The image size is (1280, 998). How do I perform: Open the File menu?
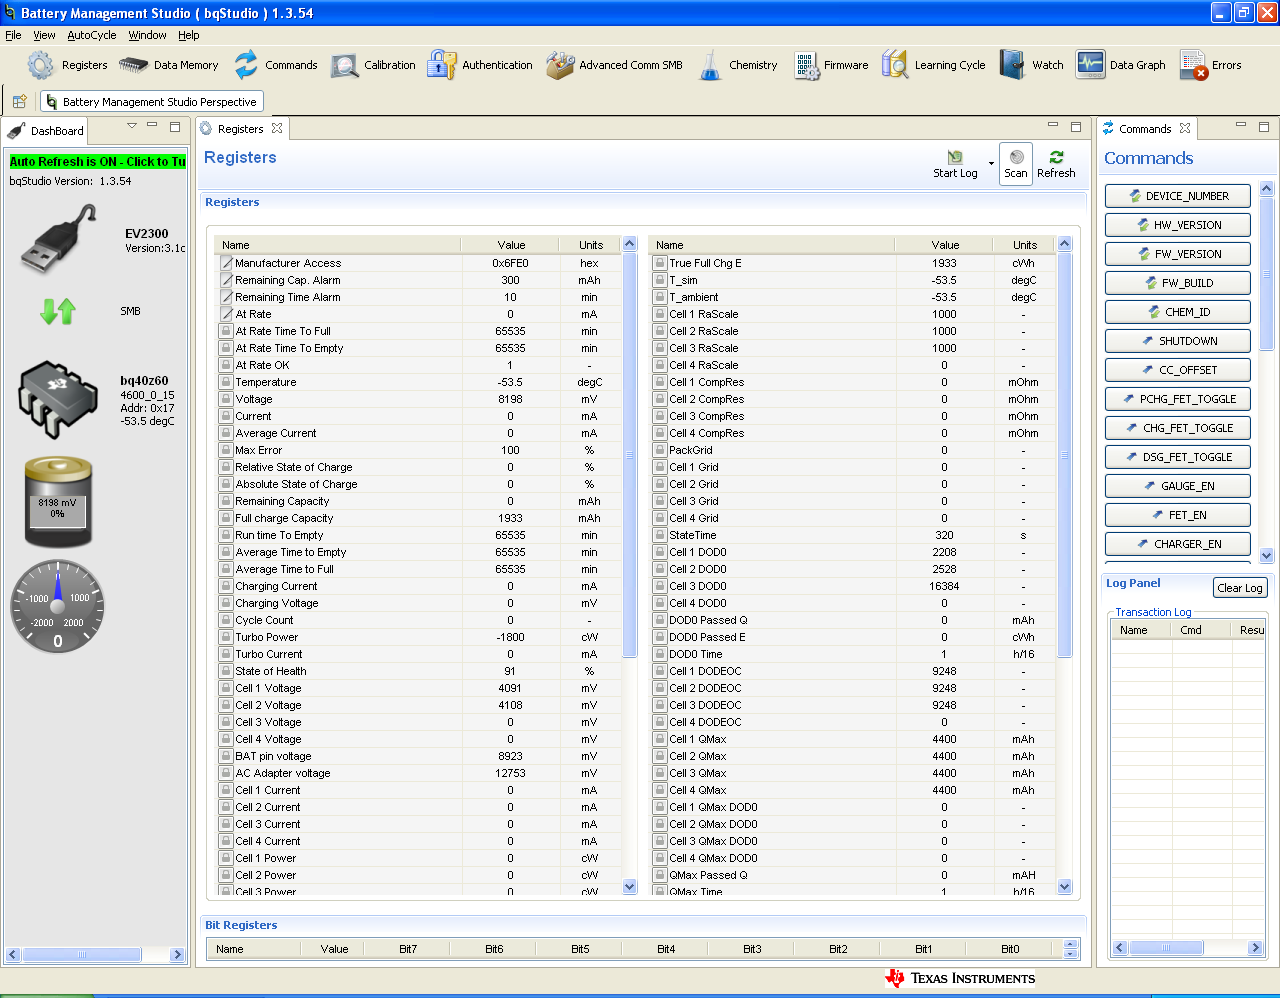coord(13,35)
